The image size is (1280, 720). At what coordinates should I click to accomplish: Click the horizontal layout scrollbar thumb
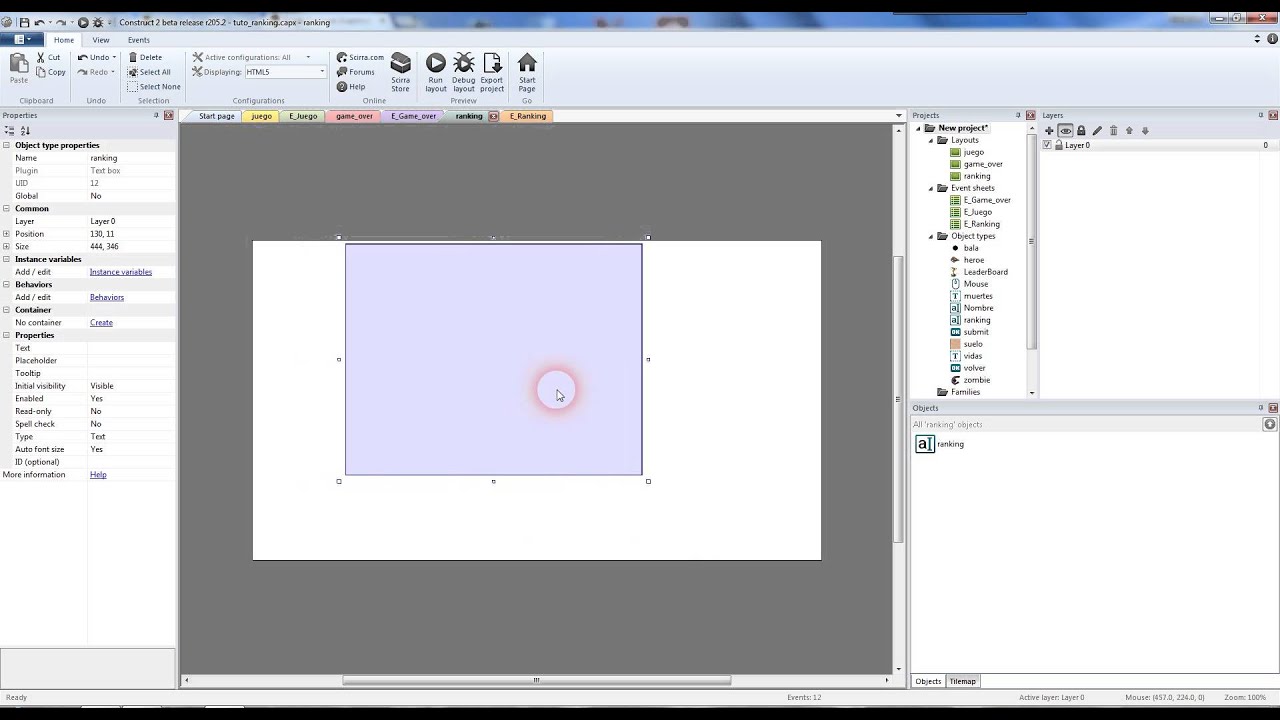(536, 680)
